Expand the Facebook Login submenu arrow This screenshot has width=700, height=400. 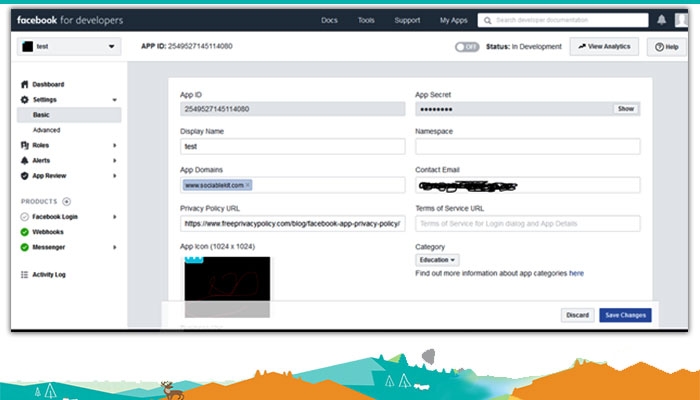pyautogui.click(x=114, y=217)
